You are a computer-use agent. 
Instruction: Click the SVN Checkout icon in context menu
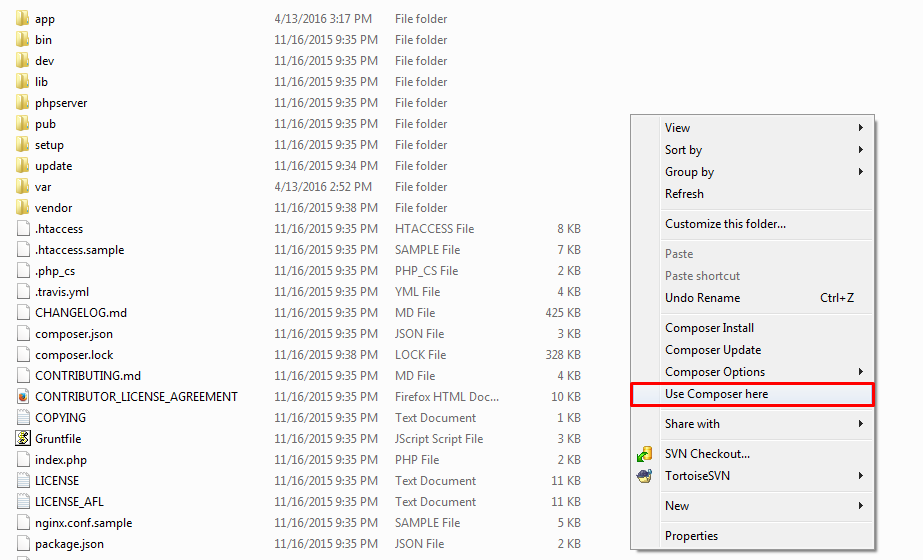pos(645,454)
